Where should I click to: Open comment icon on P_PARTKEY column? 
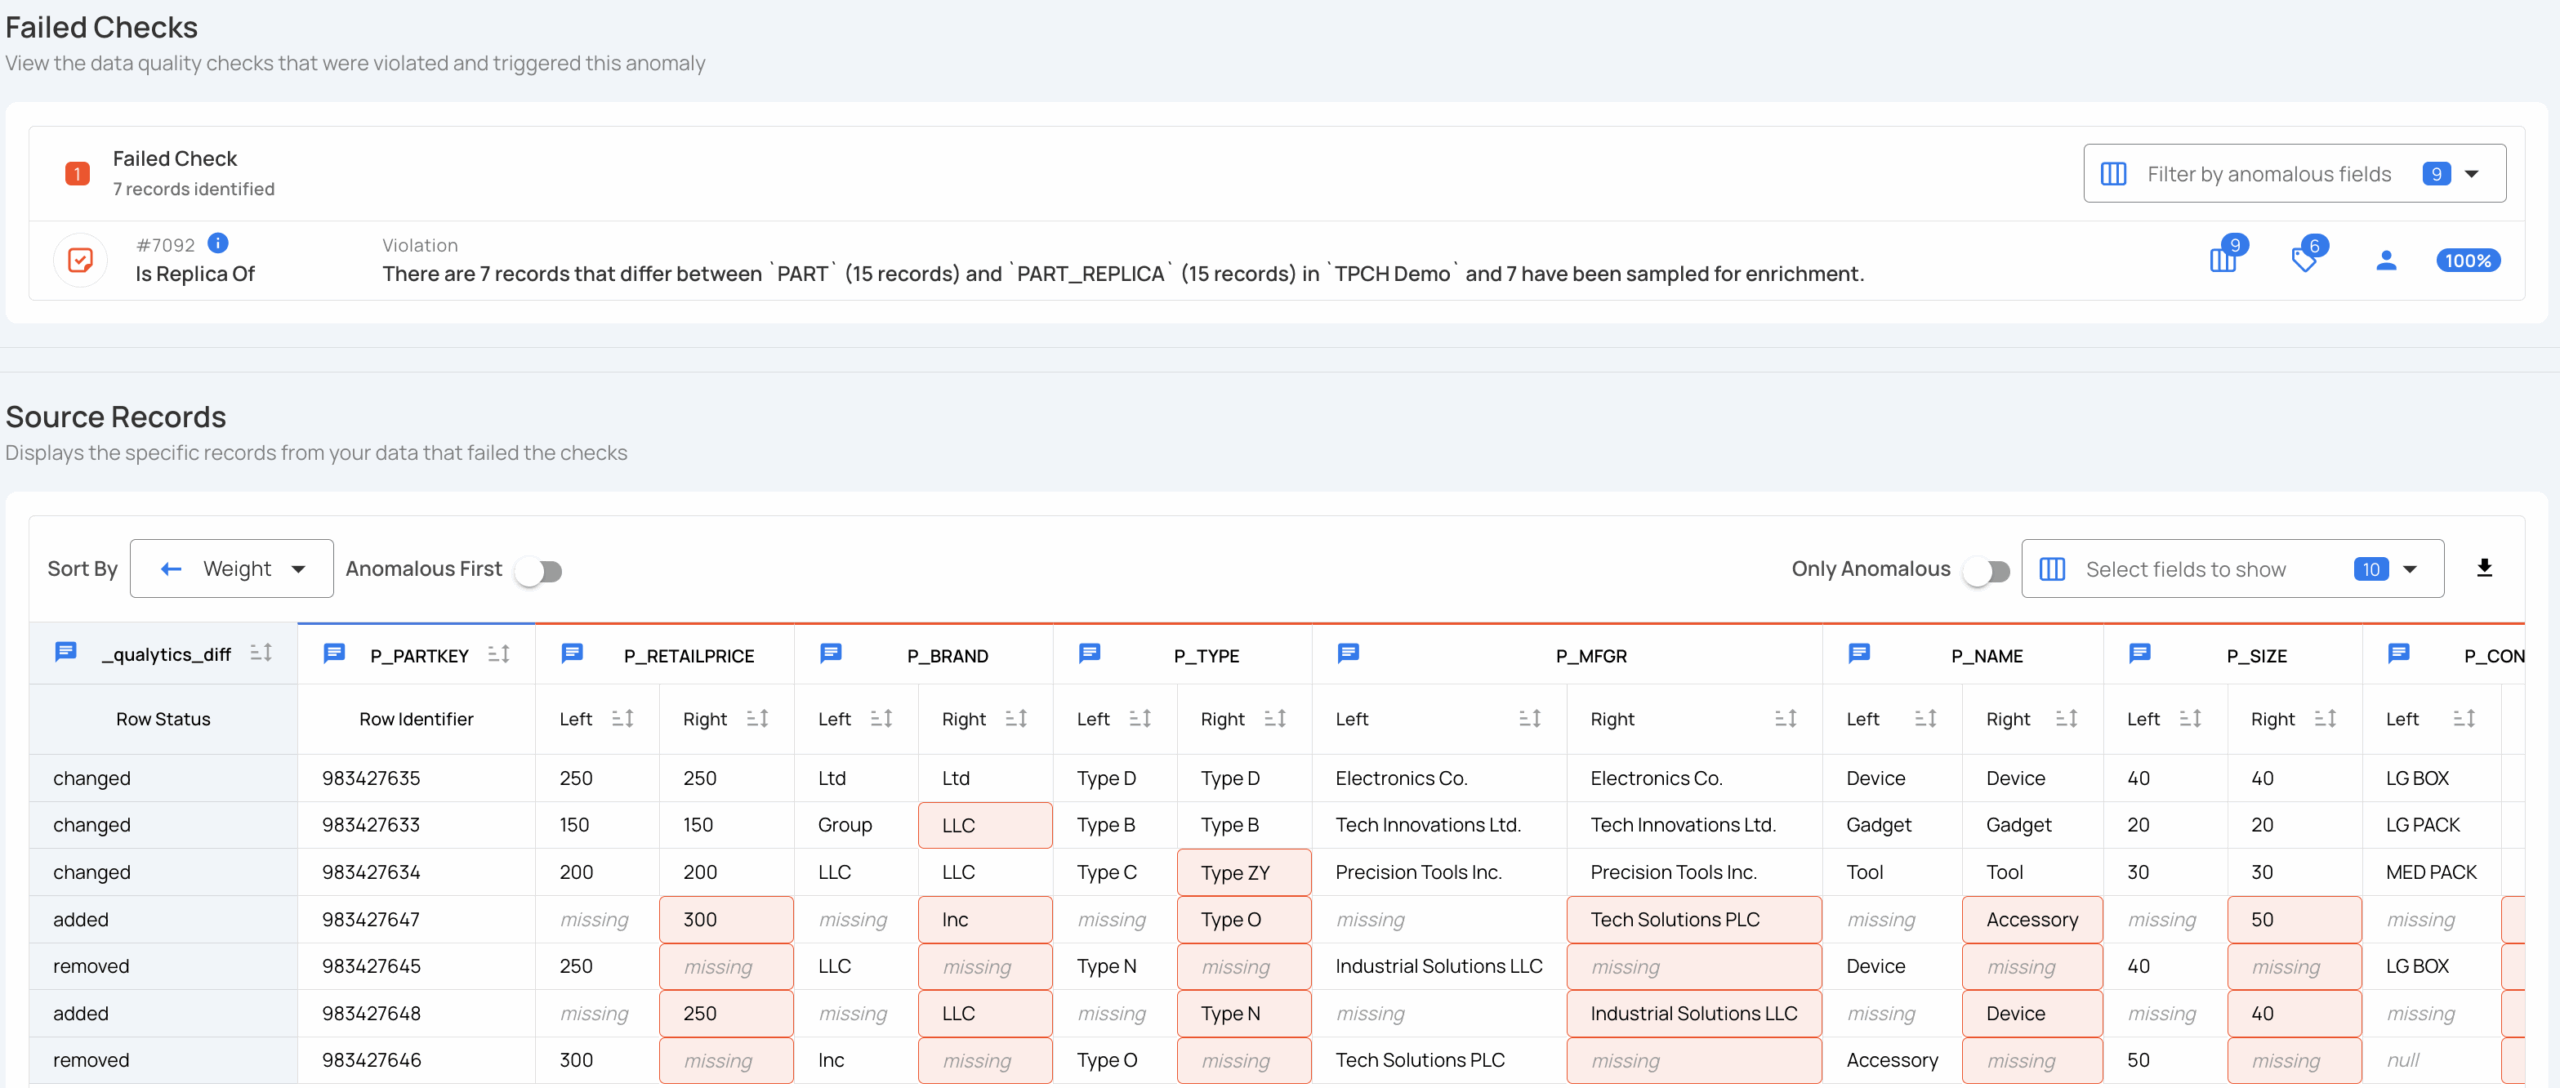334,654
